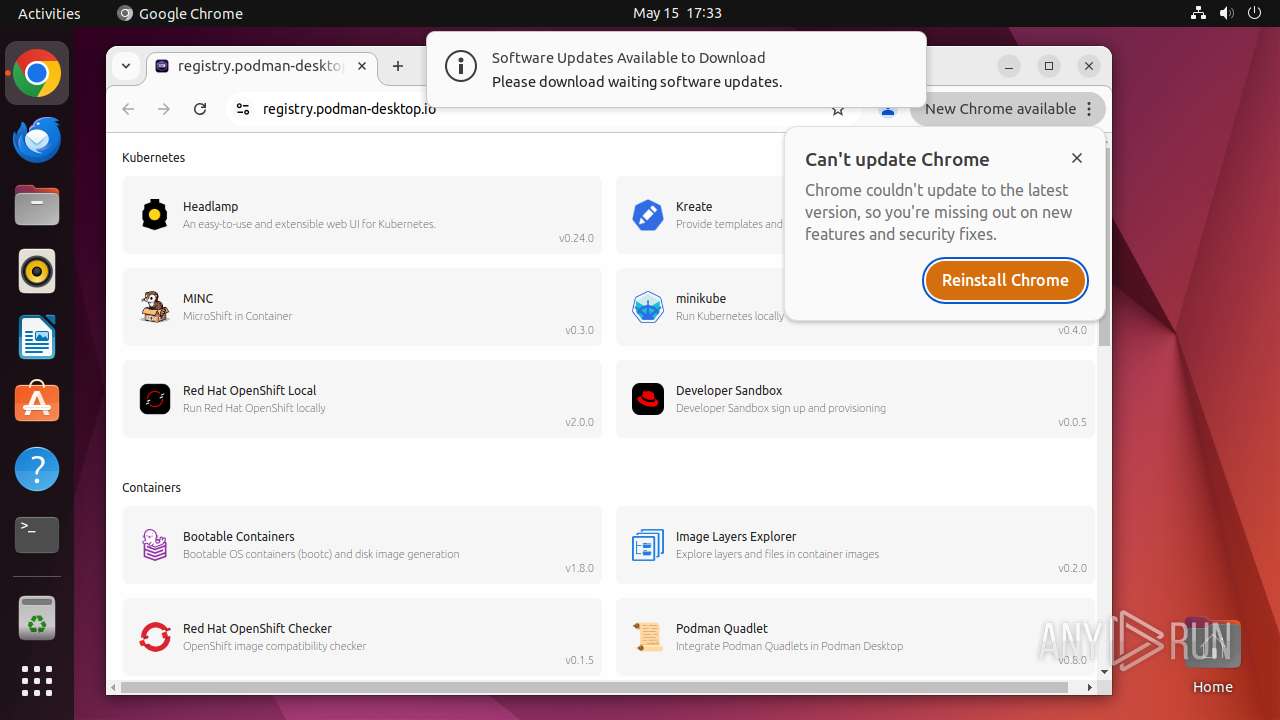This screenshot has height=720, width=1280.
Task: Click Image Layers Explorer version v0.2.0
Action: pyautogui.click(x=1072, y=569)
